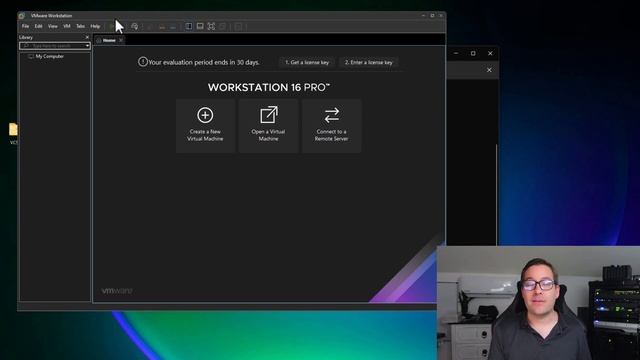
Task: Open the Tabs menu
Action: (80, 26)
